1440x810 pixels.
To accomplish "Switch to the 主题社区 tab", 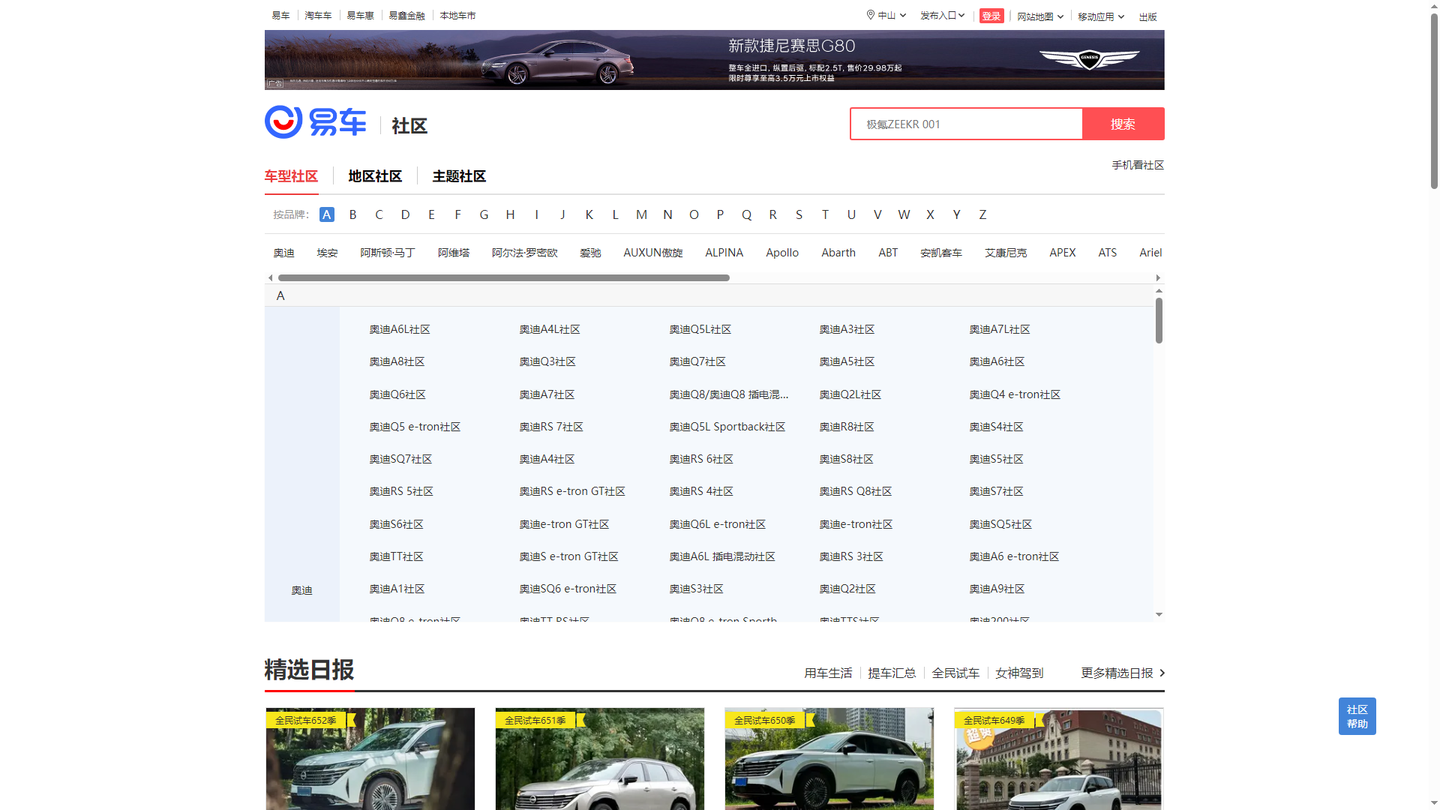I will tap(459, 176).
